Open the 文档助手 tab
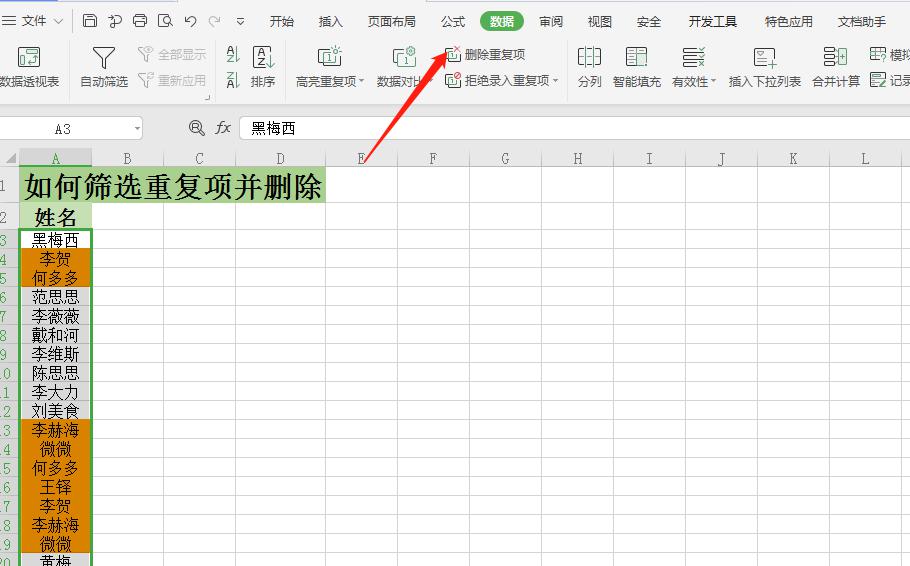This screenshot has width=910, height=566. tap(862, 21)
